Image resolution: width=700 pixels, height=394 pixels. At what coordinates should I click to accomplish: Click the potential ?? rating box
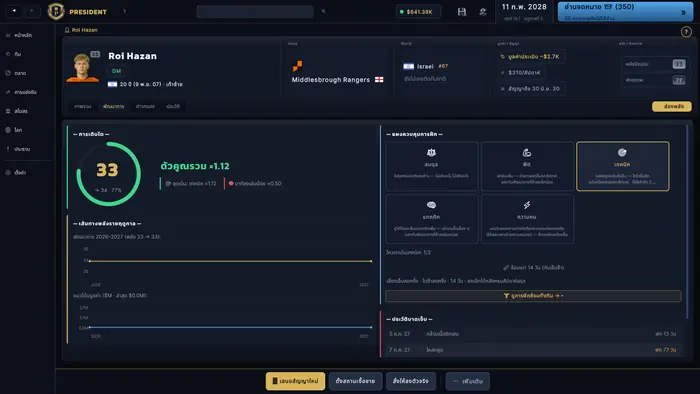click(679, 80)
